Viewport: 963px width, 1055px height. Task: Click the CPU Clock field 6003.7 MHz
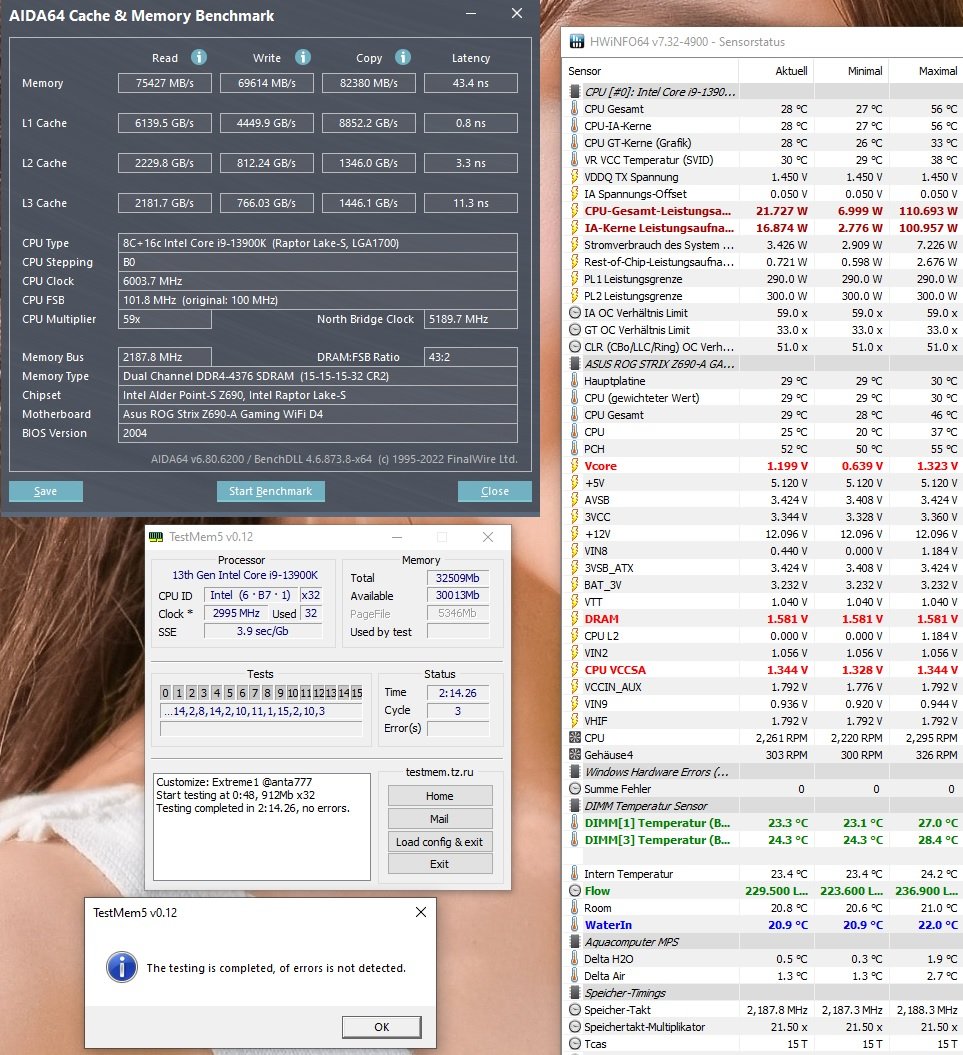click(318, 281)
